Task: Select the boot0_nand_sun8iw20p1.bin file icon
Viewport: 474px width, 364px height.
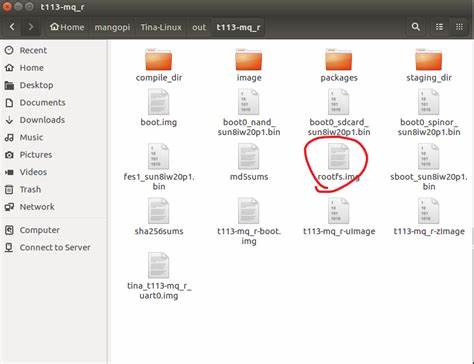Action: (249, 102)
